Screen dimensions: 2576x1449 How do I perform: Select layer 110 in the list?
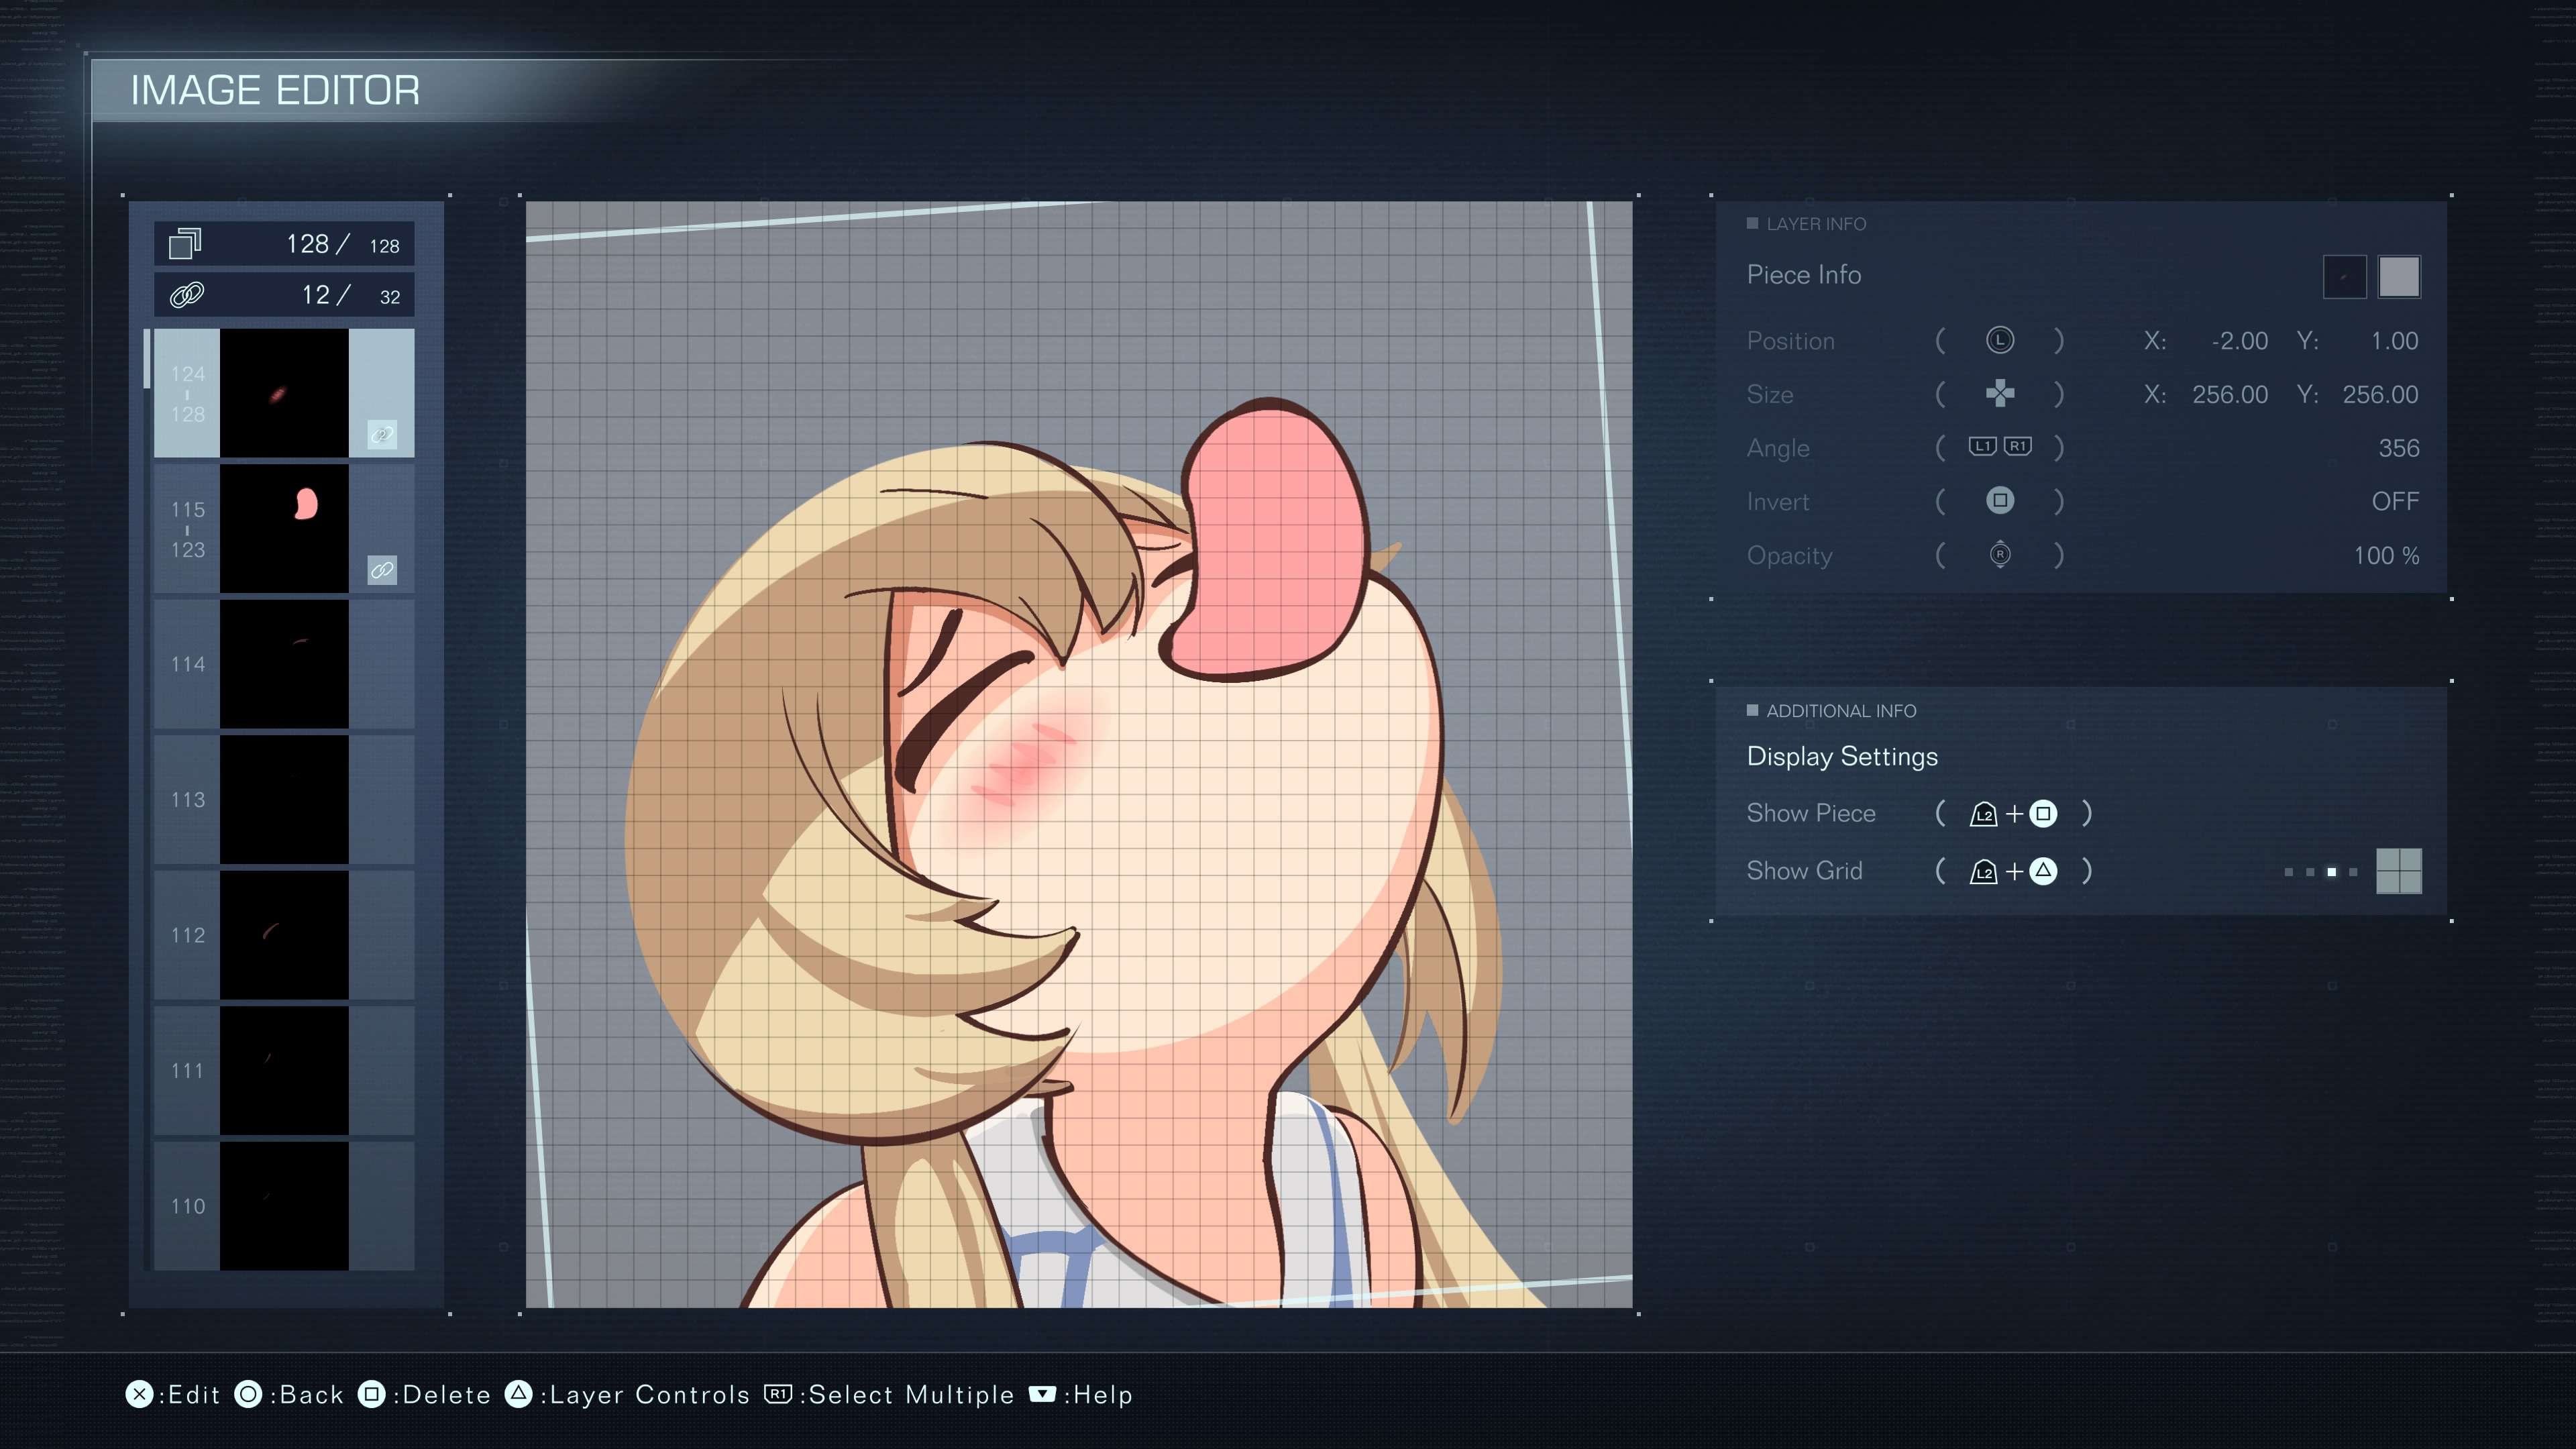284,1206
